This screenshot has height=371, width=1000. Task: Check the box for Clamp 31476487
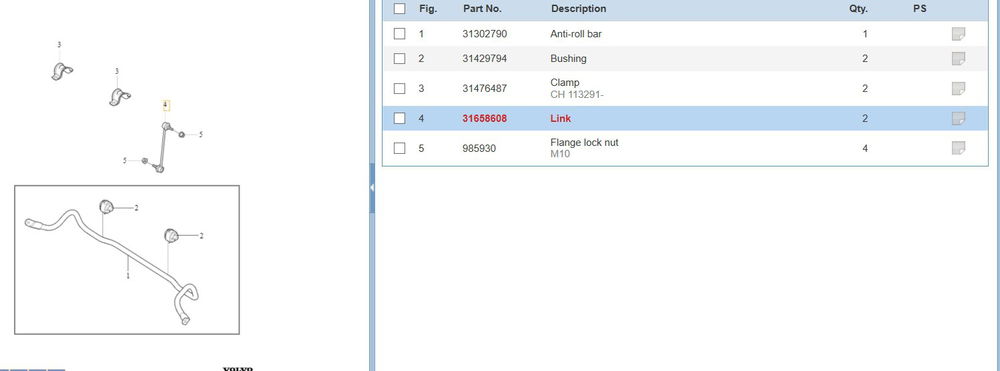click(399, 89)
